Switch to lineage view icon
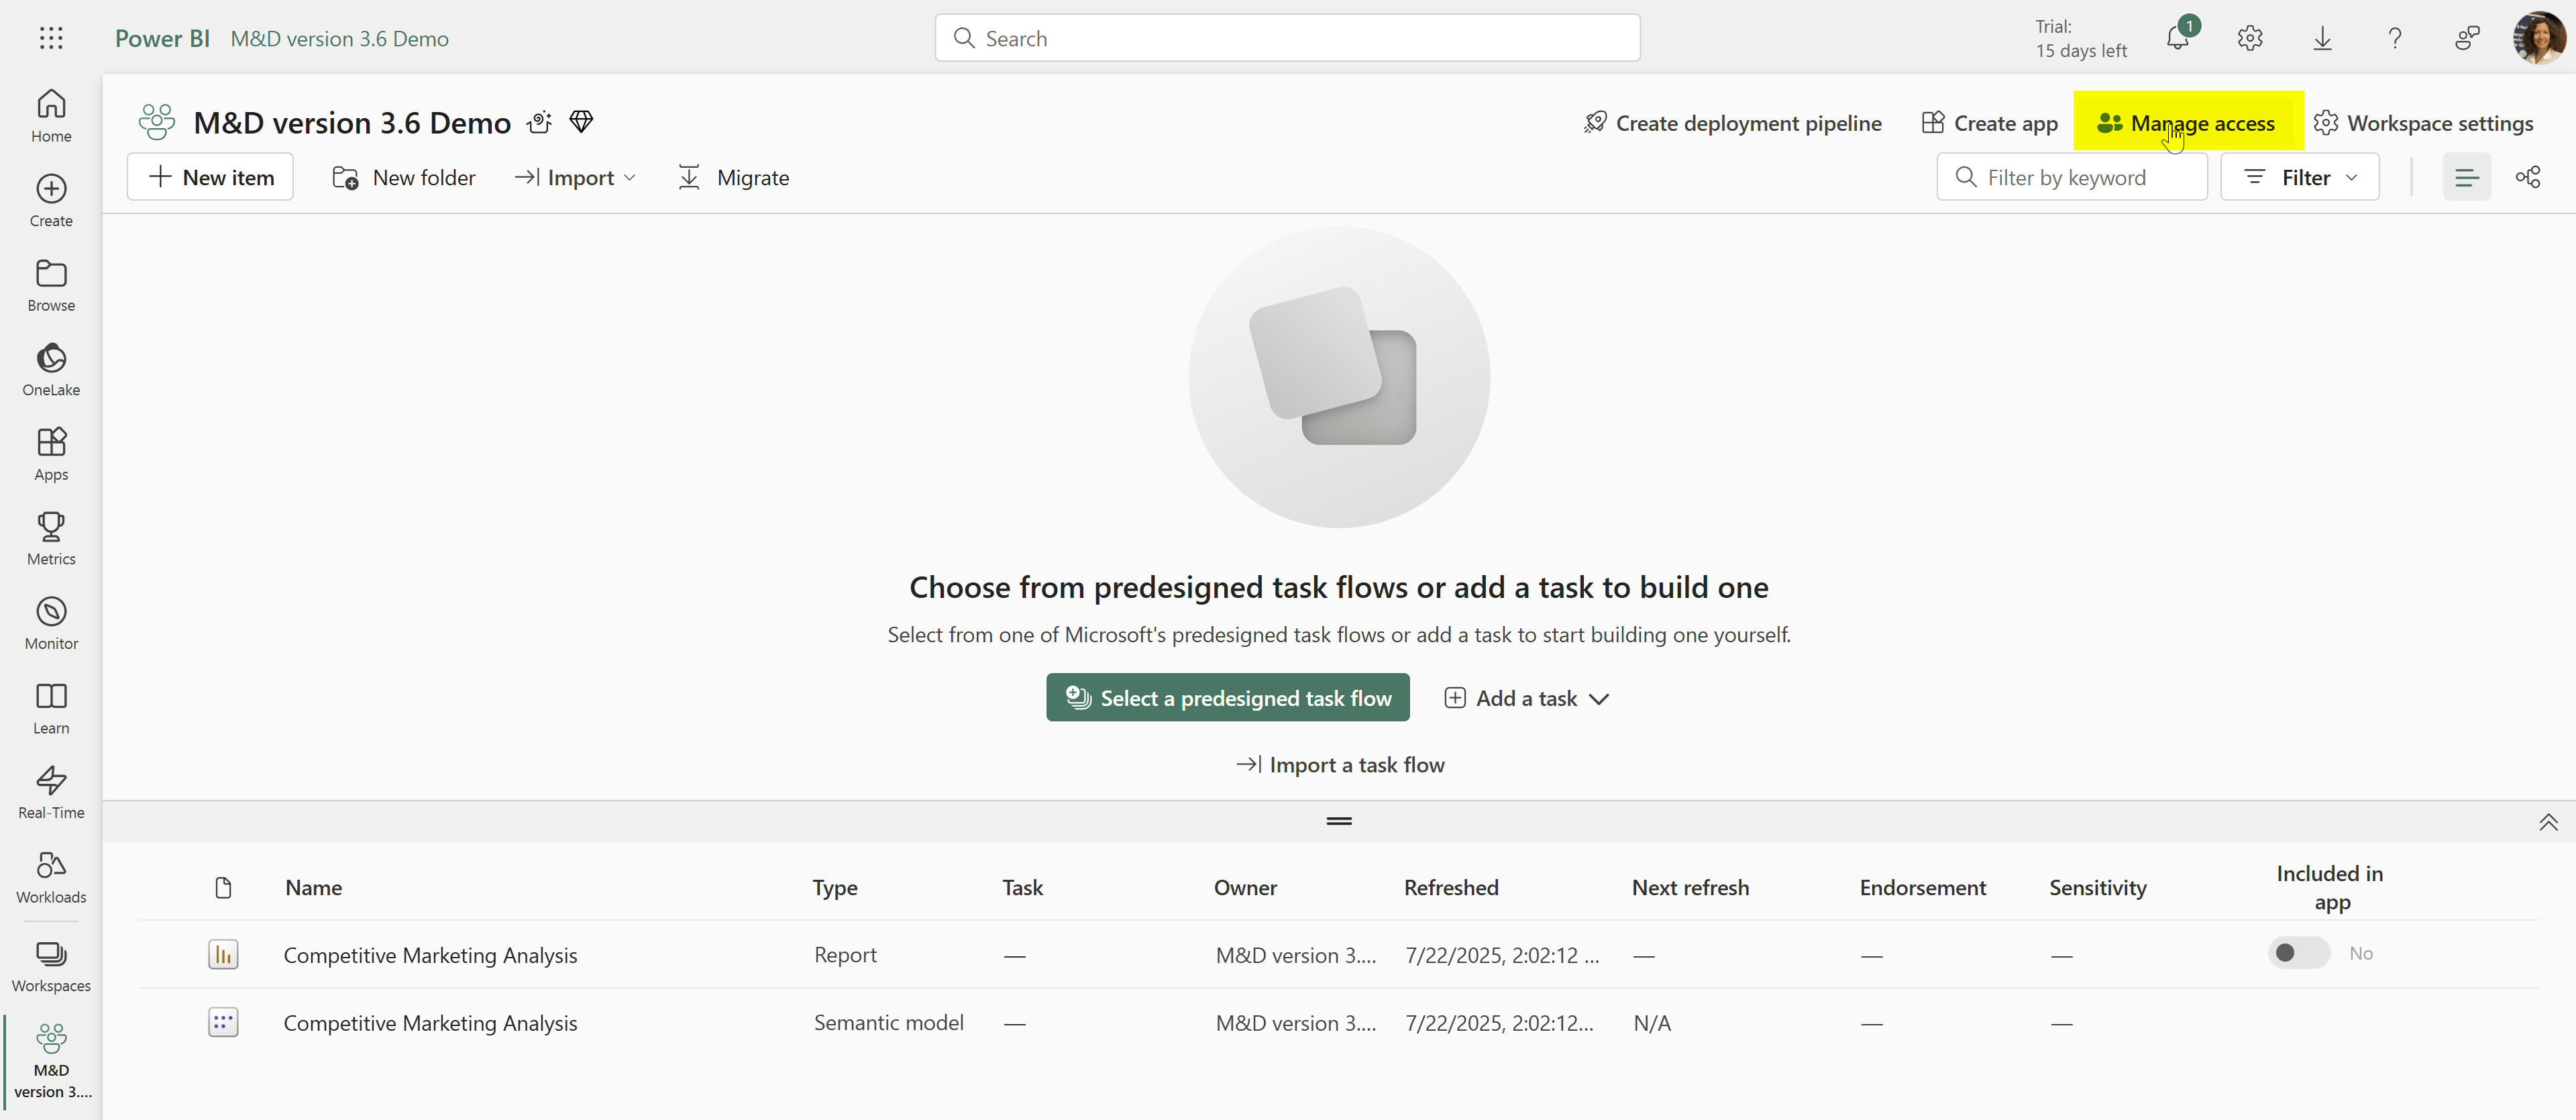This screenshot has height=1120, width=2576. click(2528, 177)
